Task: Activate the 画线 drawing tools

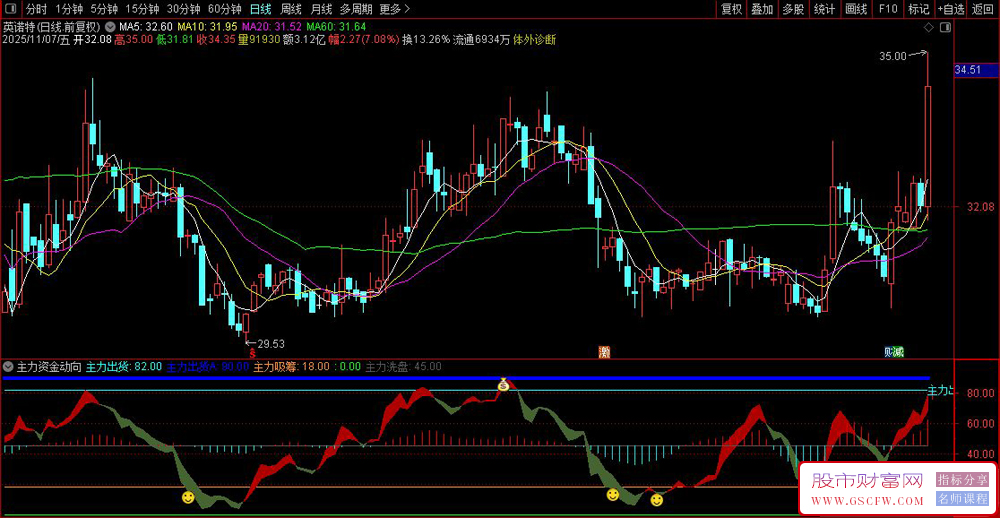Action: [x=856, y=9]
